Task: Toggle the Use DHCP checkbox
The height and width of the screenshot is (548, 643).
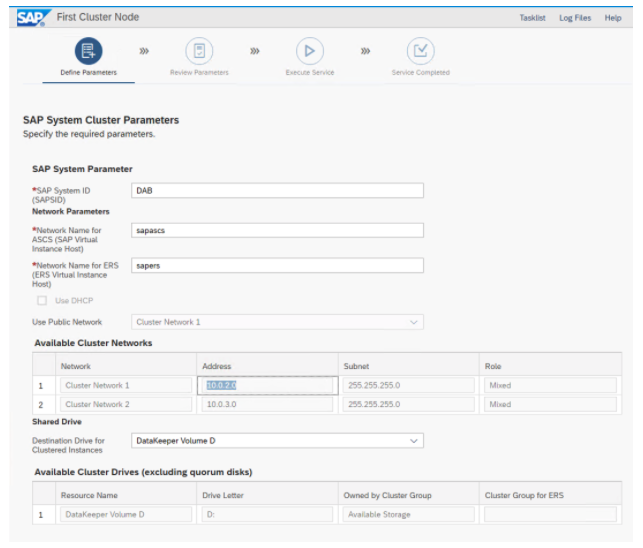Action: coord(42,301)
